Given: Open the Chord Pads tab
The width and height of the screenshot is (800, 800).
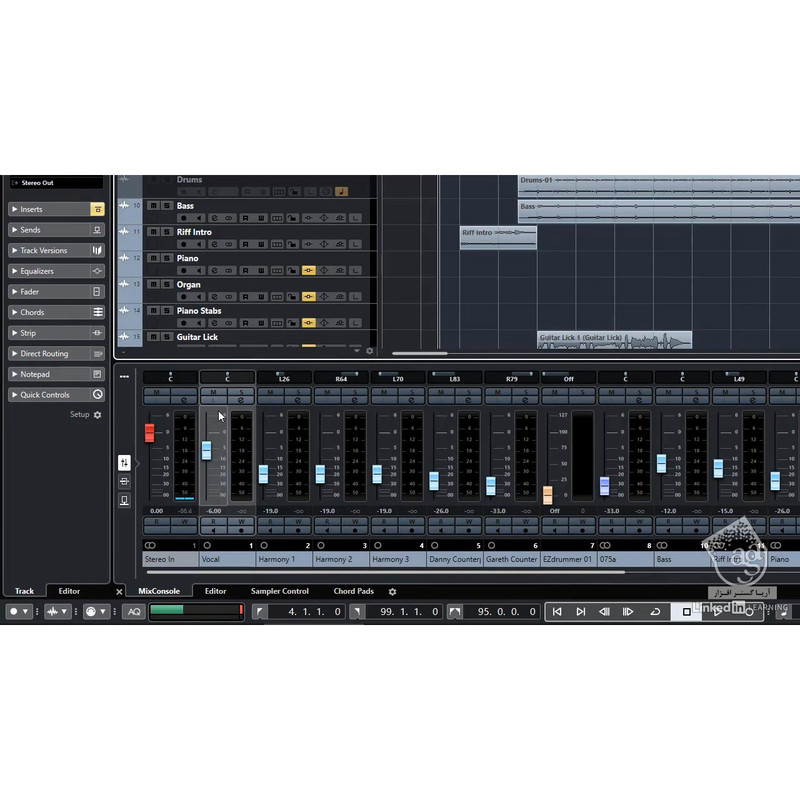Looking at the screenshot, I should pyautogui.click(x=353, y=592).
